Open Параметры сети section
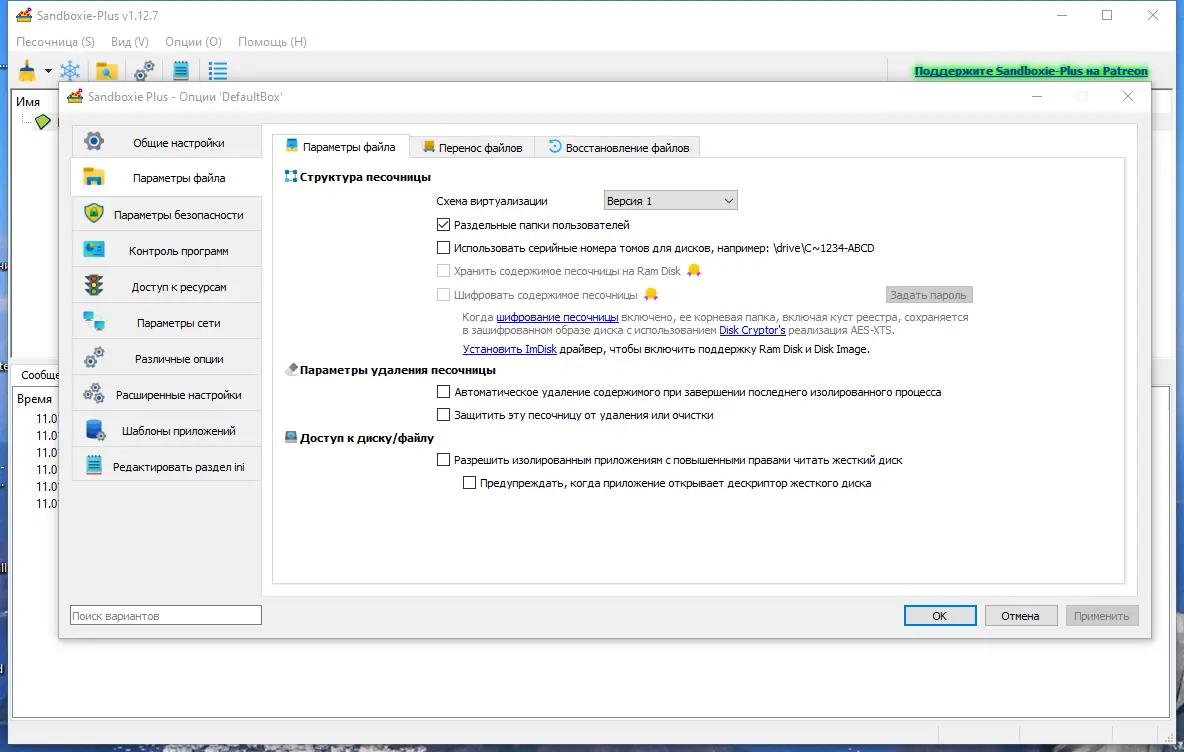1184x752 pixels. pos(167,322)
